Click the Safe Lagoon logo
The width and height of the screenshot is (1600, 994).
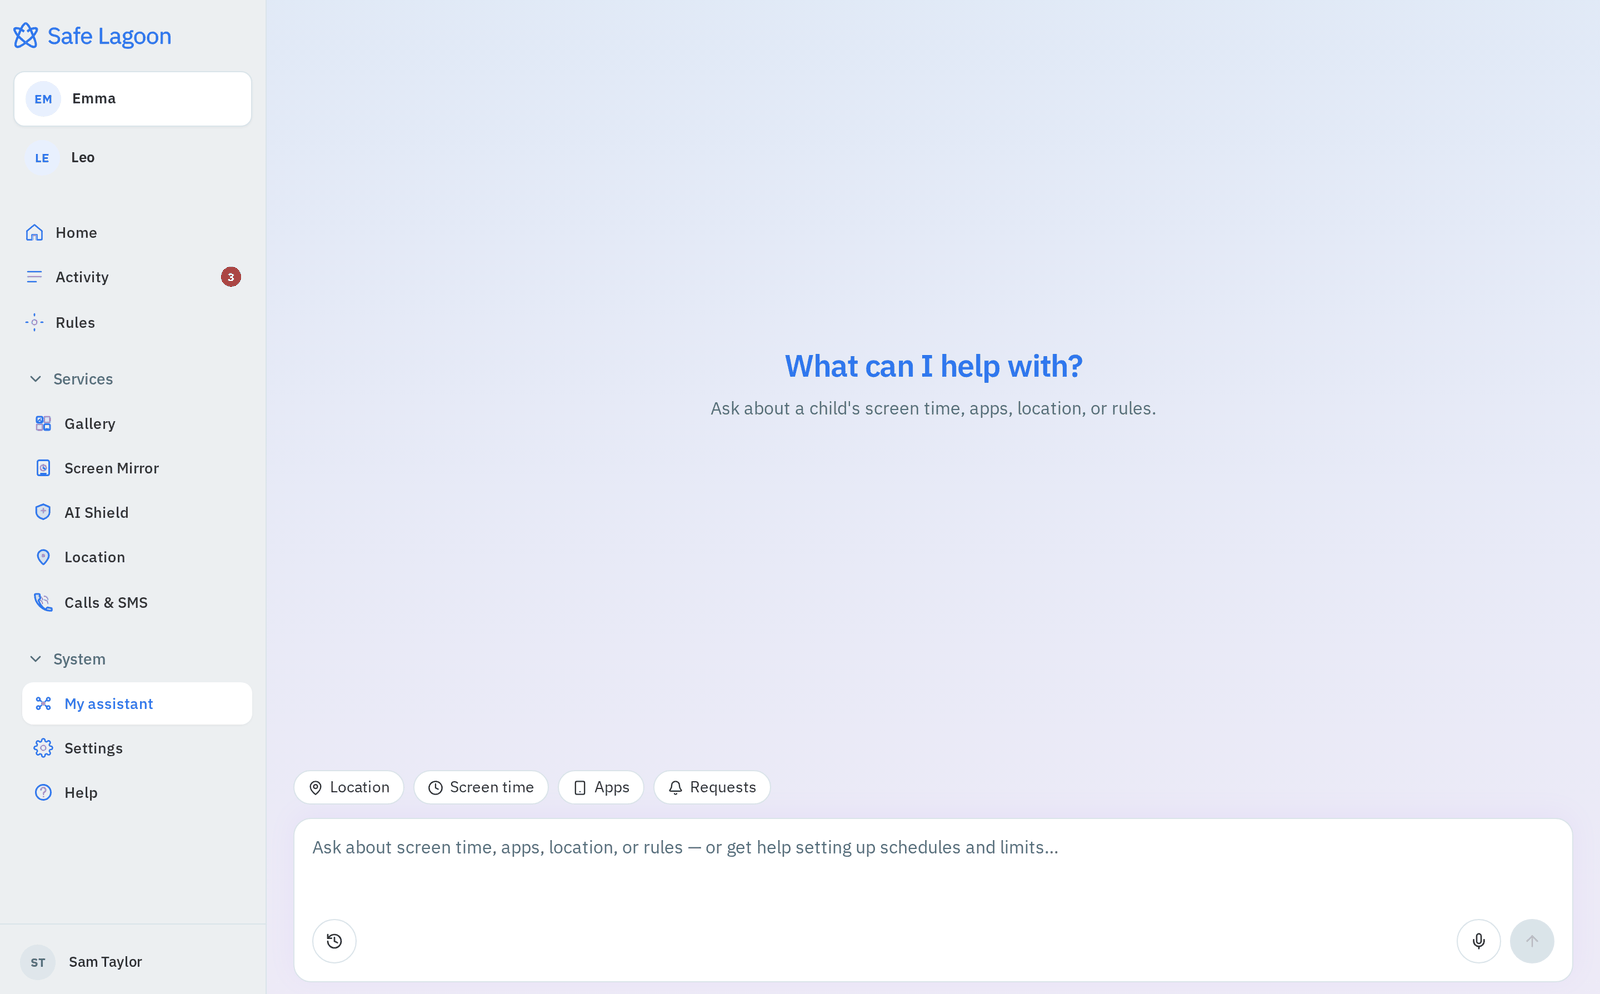92,36
